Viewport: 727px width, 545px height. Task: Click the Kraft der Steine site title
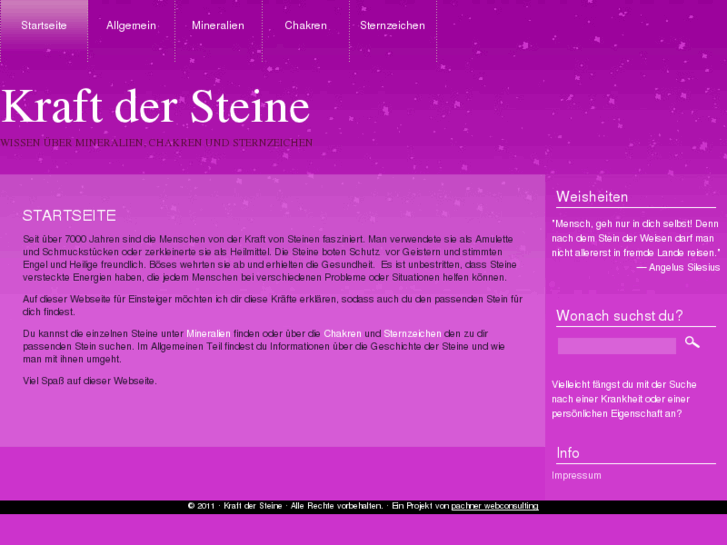tap(155, 107)
